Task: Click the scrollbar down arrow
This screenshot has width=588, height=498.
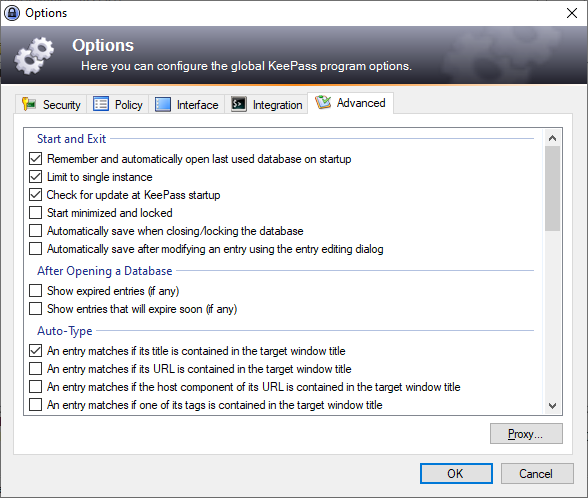Action: click(x=552, y=406)
